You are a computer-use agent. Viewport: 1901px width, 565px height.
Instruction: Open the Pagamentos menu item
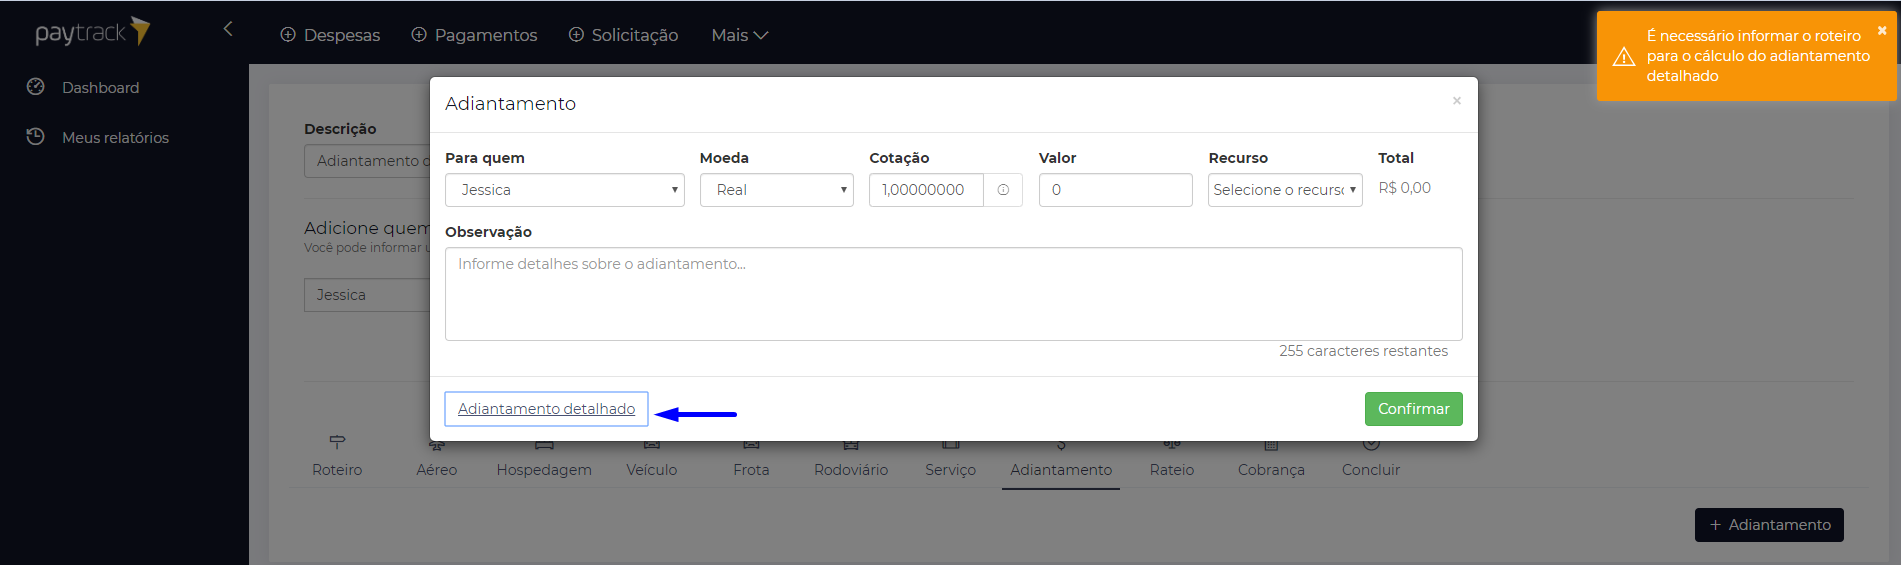(474, 35)
